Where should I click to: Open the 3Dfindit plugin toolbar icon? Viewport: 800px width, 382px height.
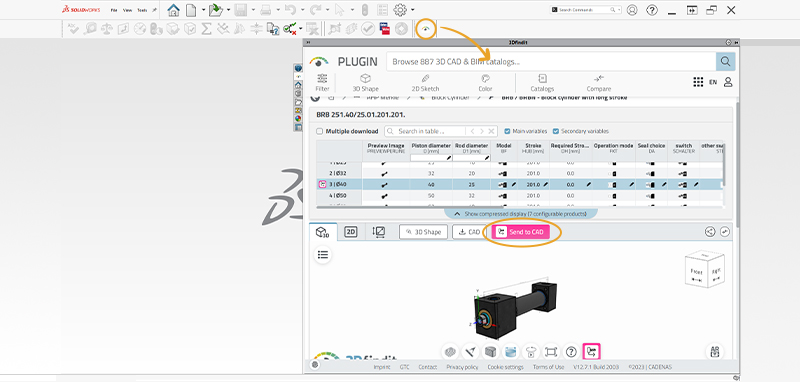tap(426, 29)
